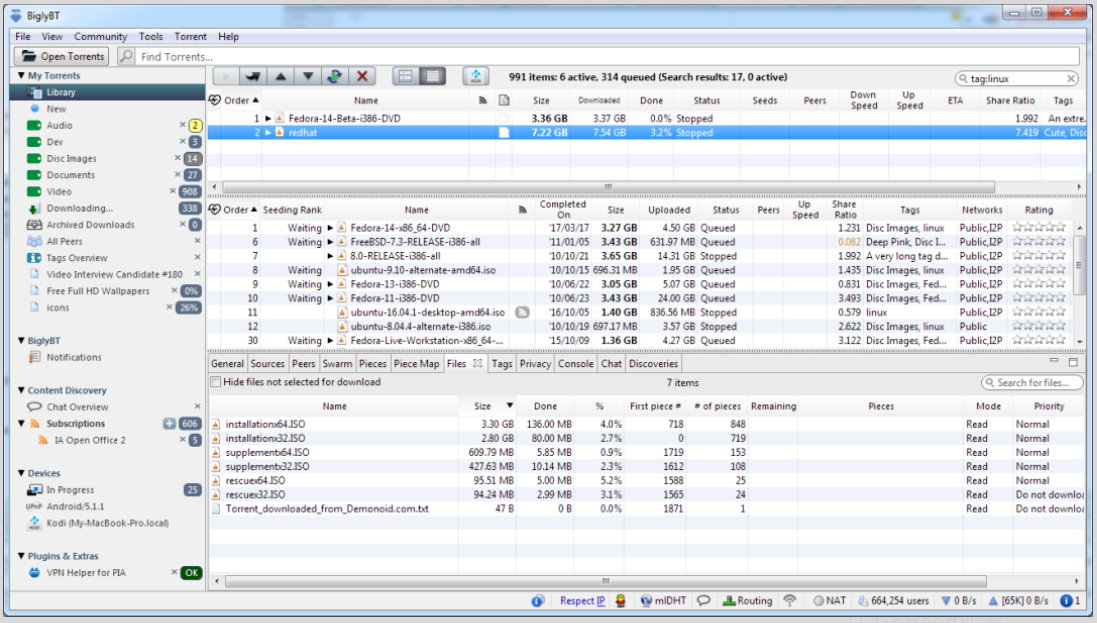Image resolution: width=1097 pixels, height=623 pixels.
Task: Click the chat bubble status bar icon
Action: 704,601
